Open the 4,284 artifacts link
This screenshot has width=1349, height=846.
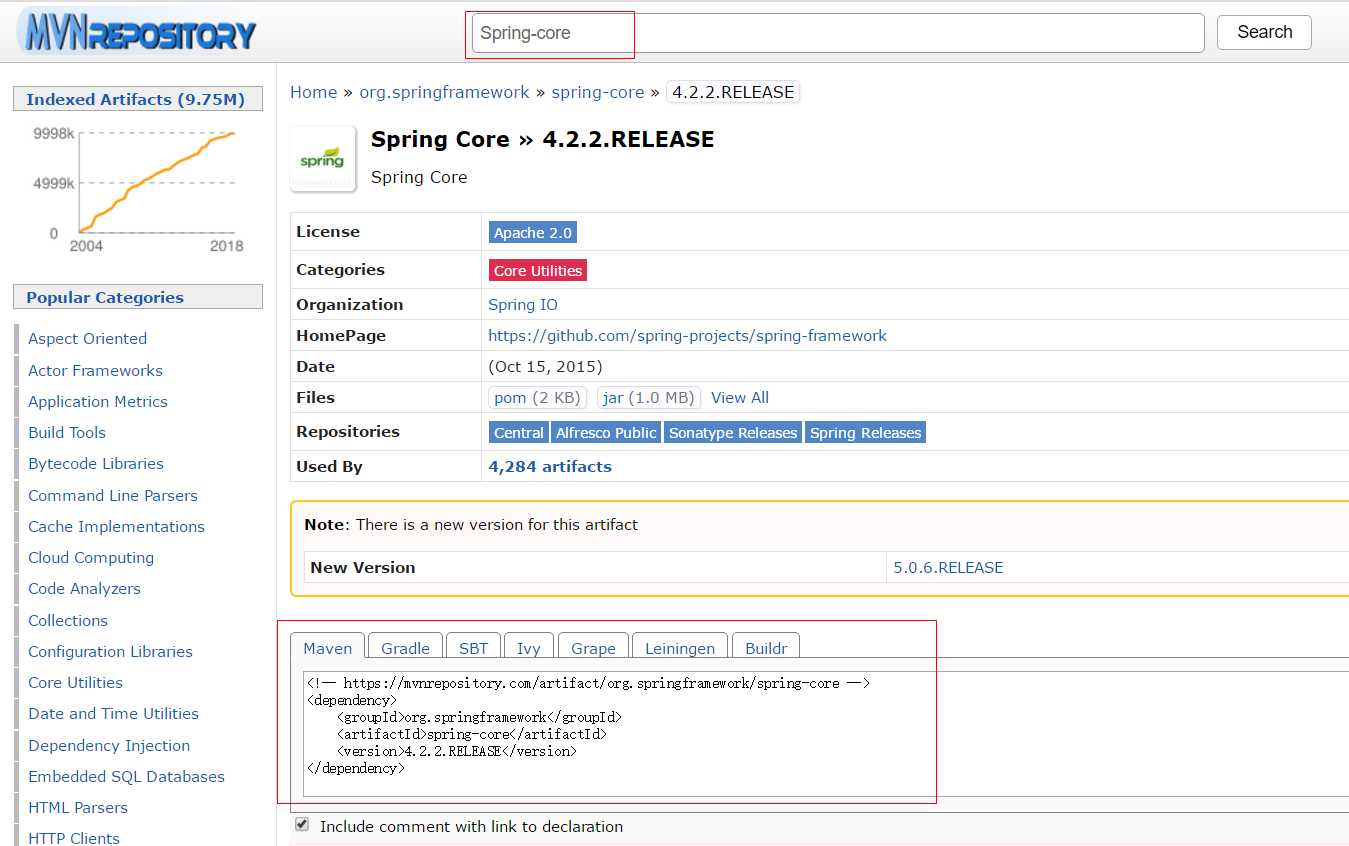[550, 467]
